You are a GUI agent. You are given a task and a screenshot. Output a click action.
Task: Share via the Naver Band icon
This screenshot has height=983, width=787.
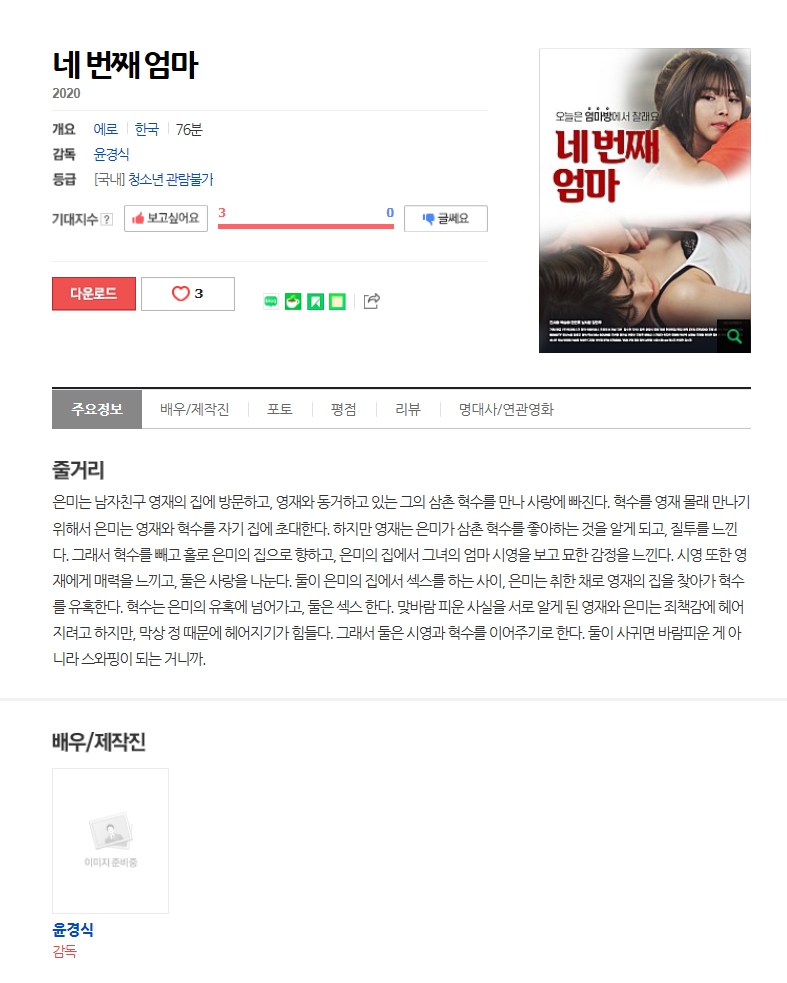[271, 302]
